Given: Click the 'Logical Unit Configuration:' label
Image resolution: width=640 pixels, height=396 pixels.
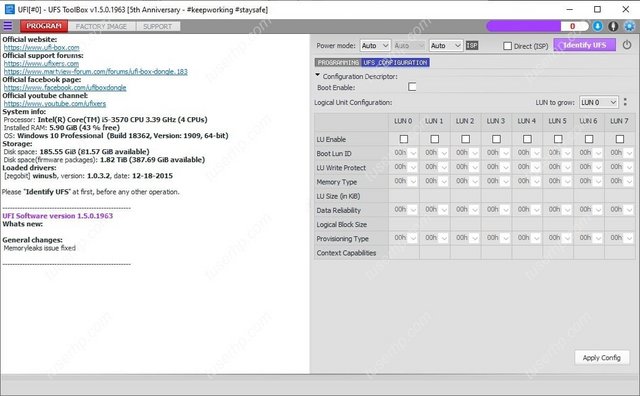Looking at the screenshot, I should 353,102.
